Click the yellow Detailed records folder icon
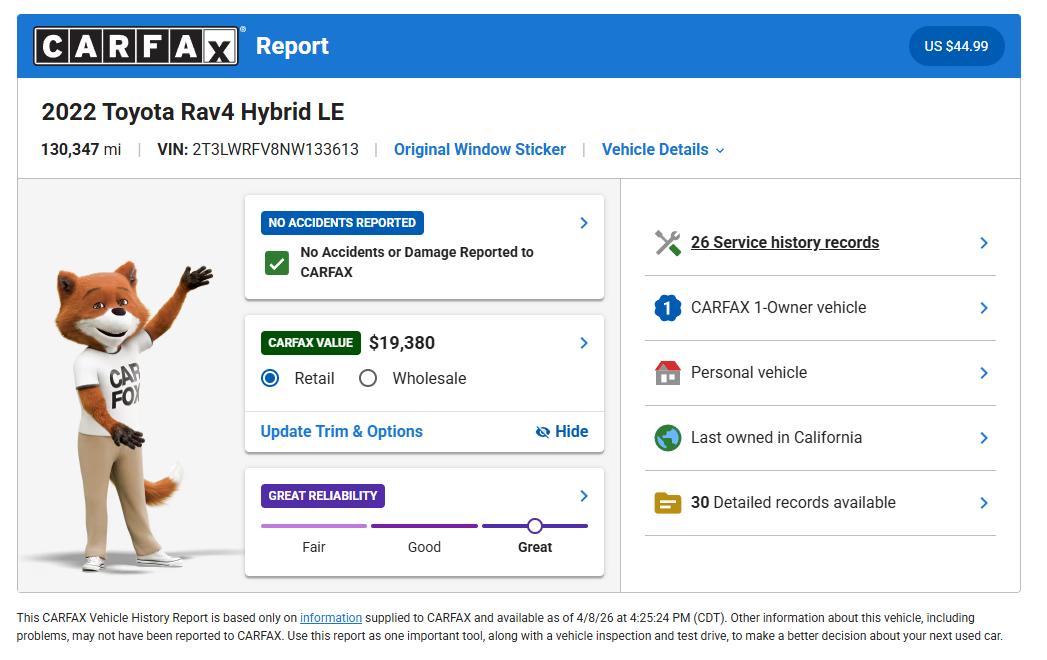Image resolution: width=1047 pixels, height=660 pixels. [x=667, y=503]
